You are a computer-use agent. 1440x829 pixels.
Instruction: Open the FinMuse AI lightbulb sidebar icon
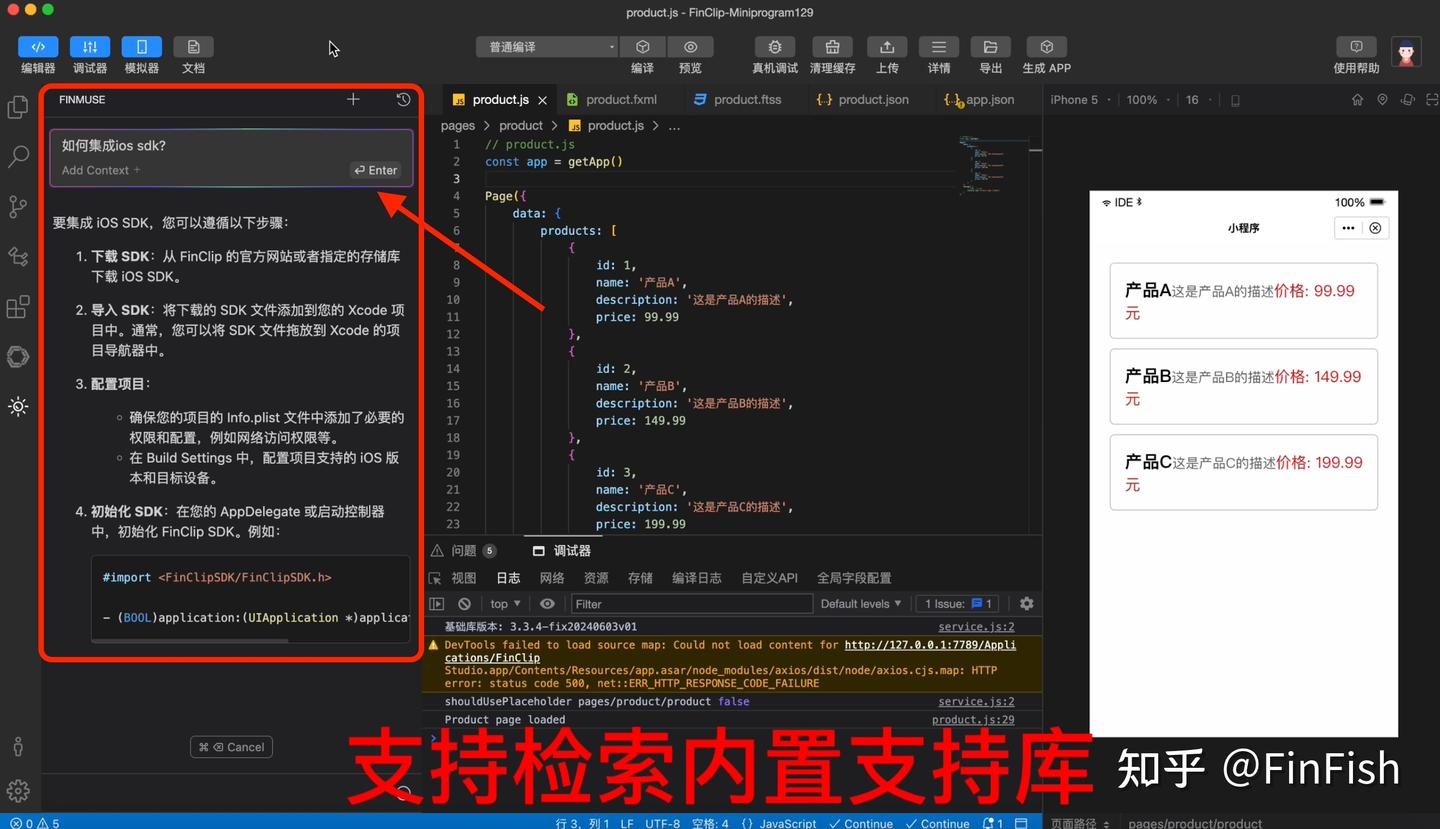tap(18, 407)
